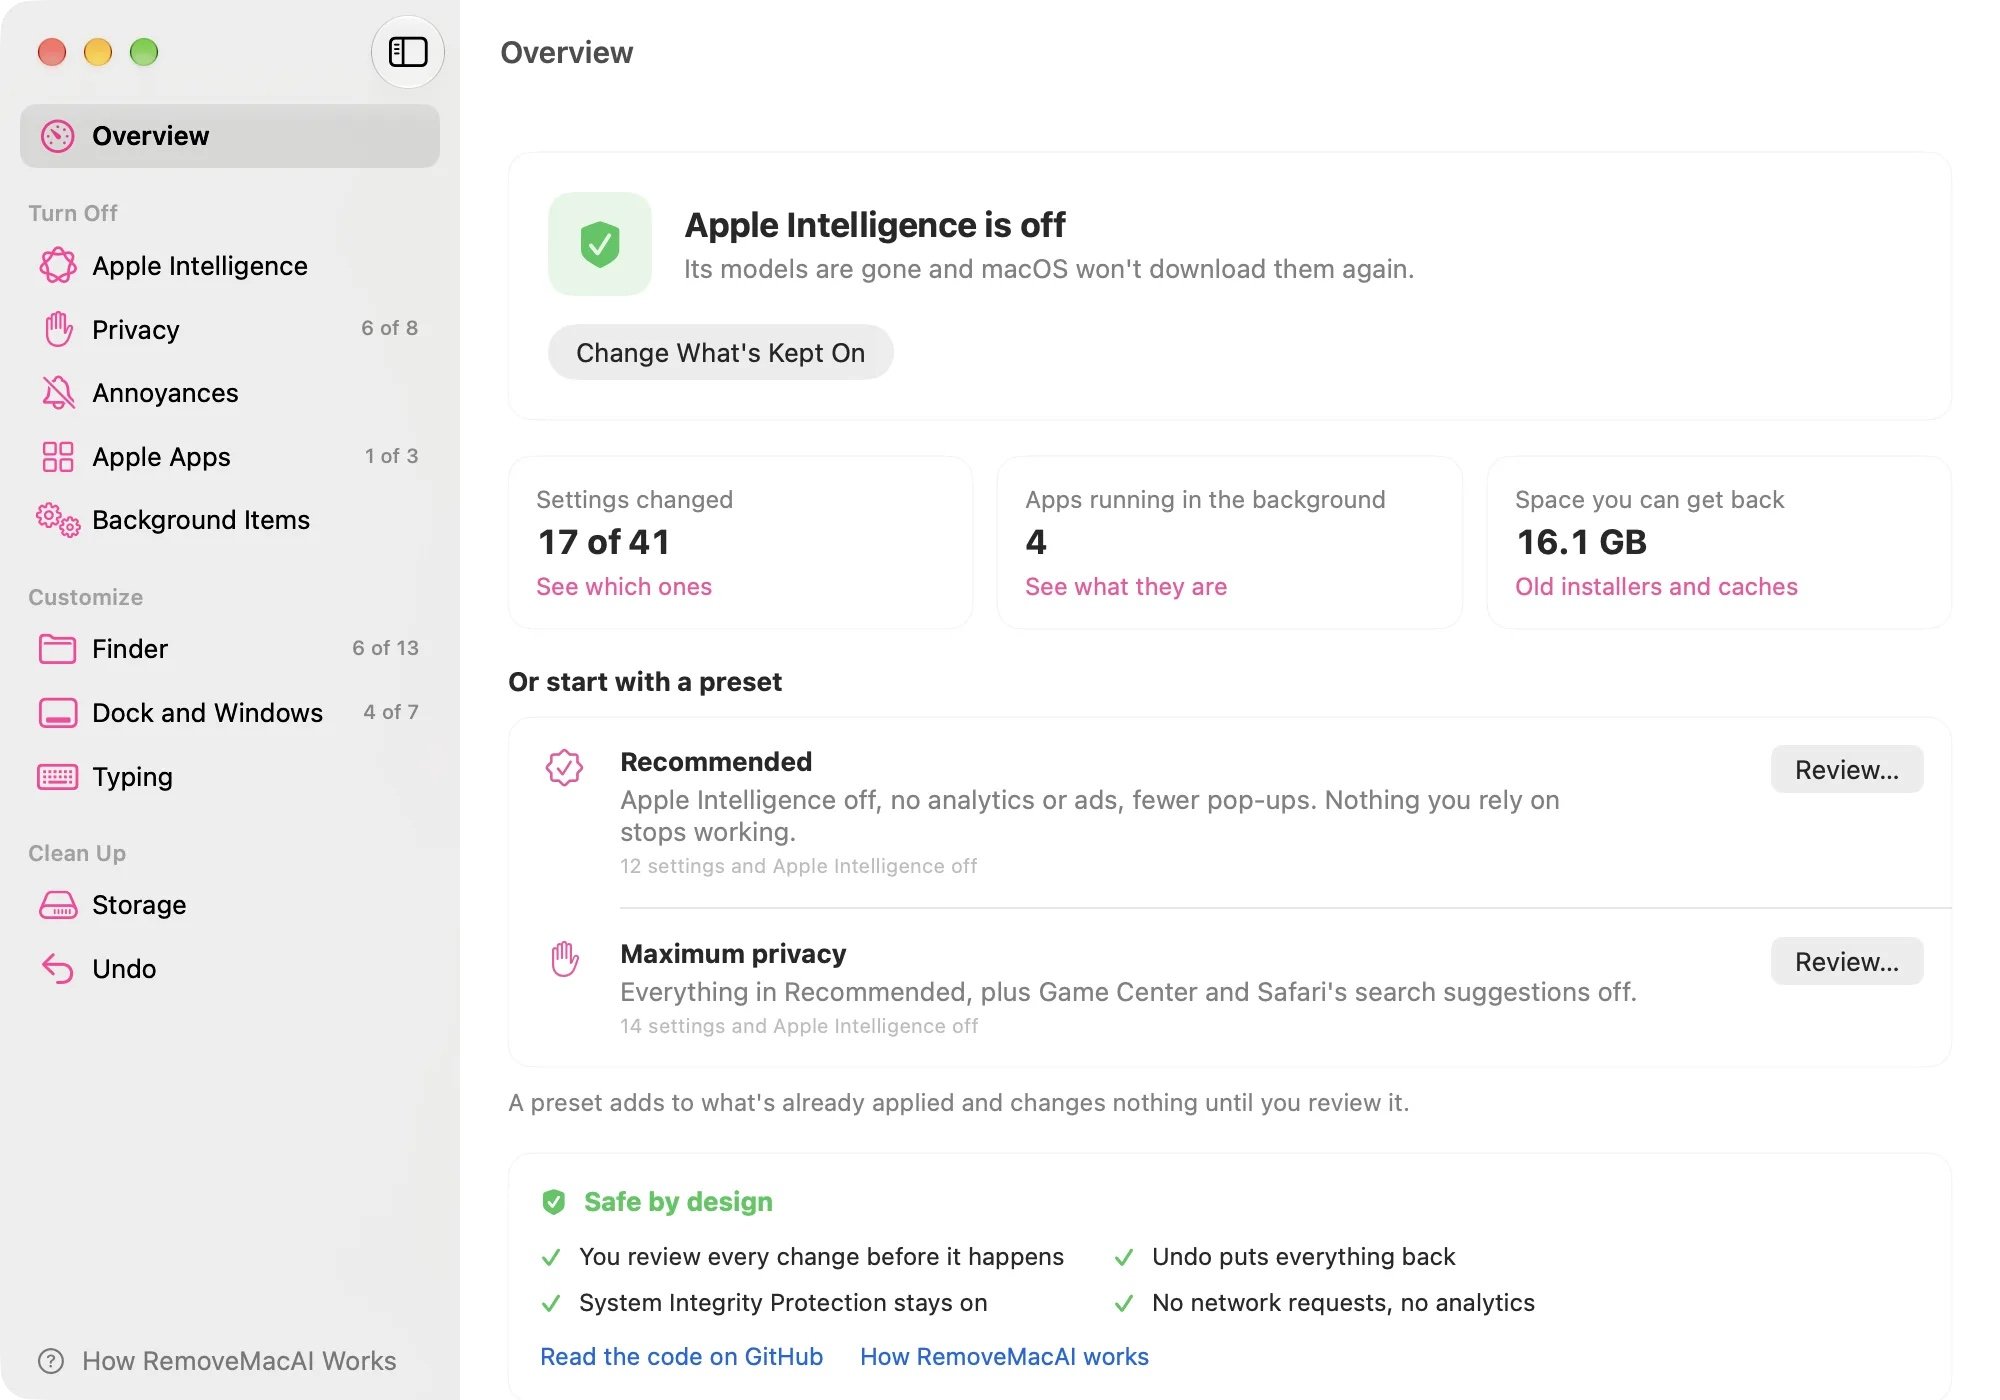Screen dimensions: 2000x1400
Task: Click the Recommended preset badge icon
Action: click(x=564, y=768)
